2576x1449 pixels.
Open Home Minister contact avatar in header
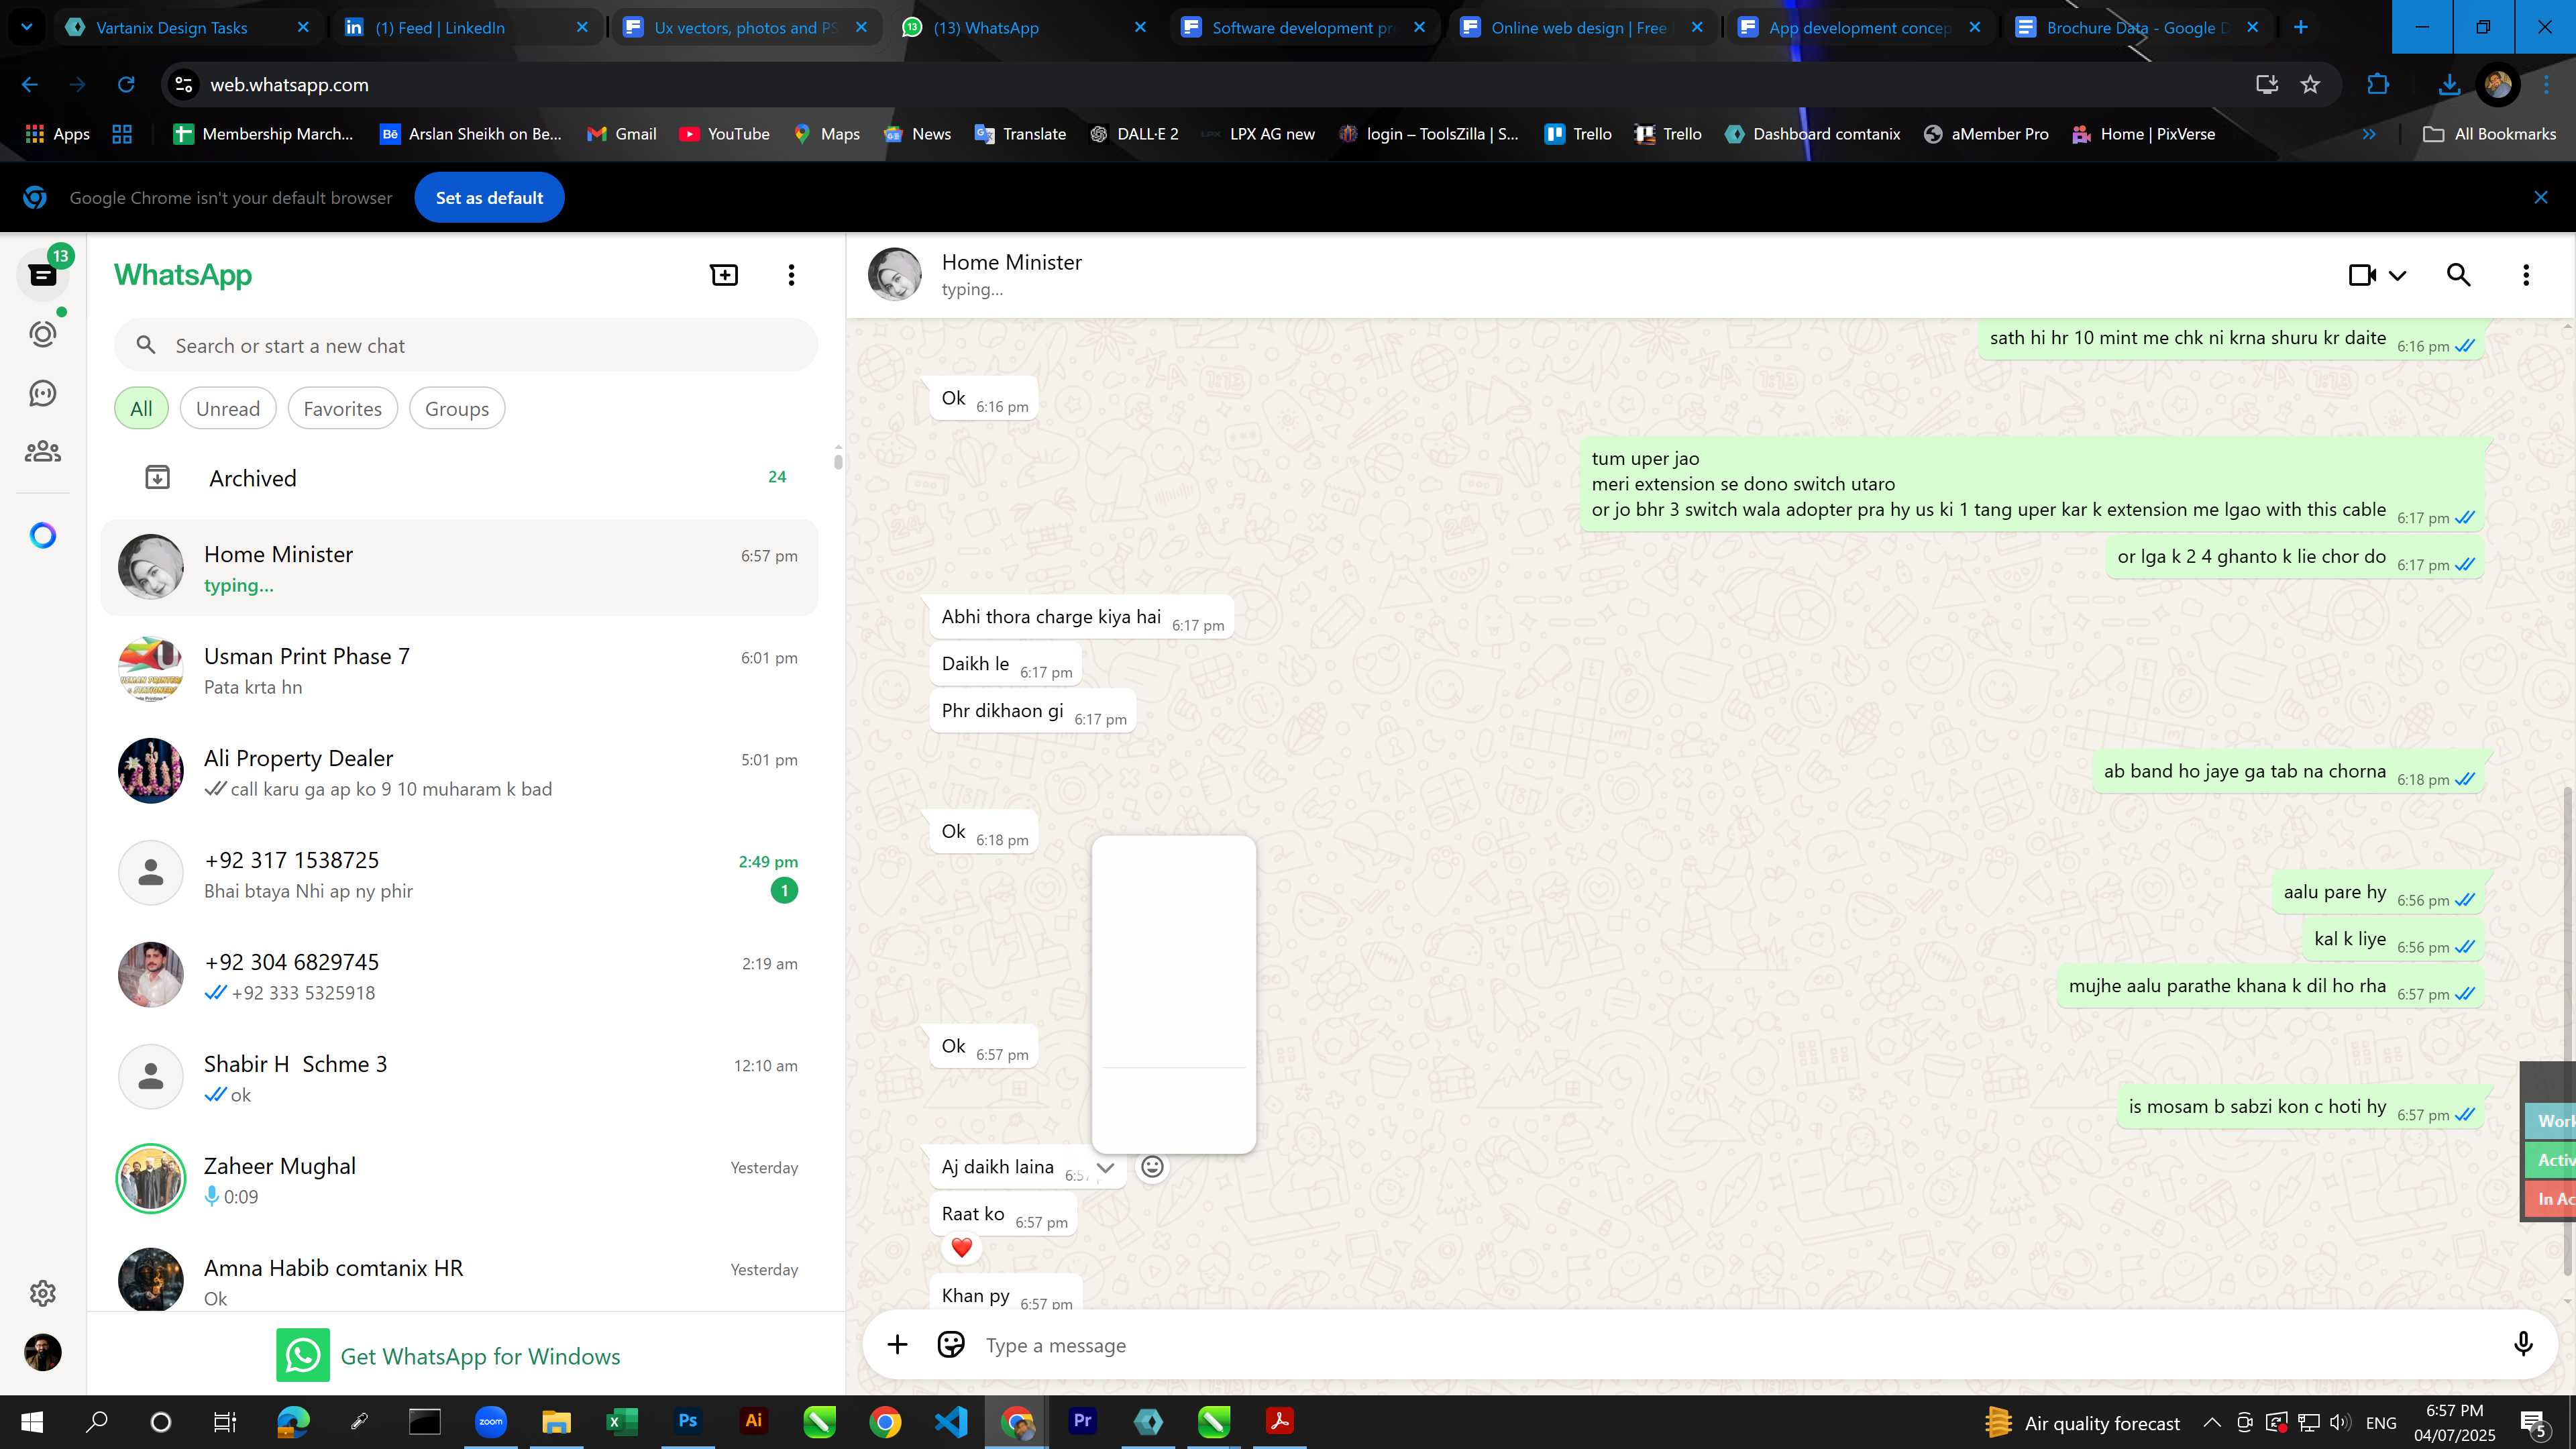[x=894, y=275]
